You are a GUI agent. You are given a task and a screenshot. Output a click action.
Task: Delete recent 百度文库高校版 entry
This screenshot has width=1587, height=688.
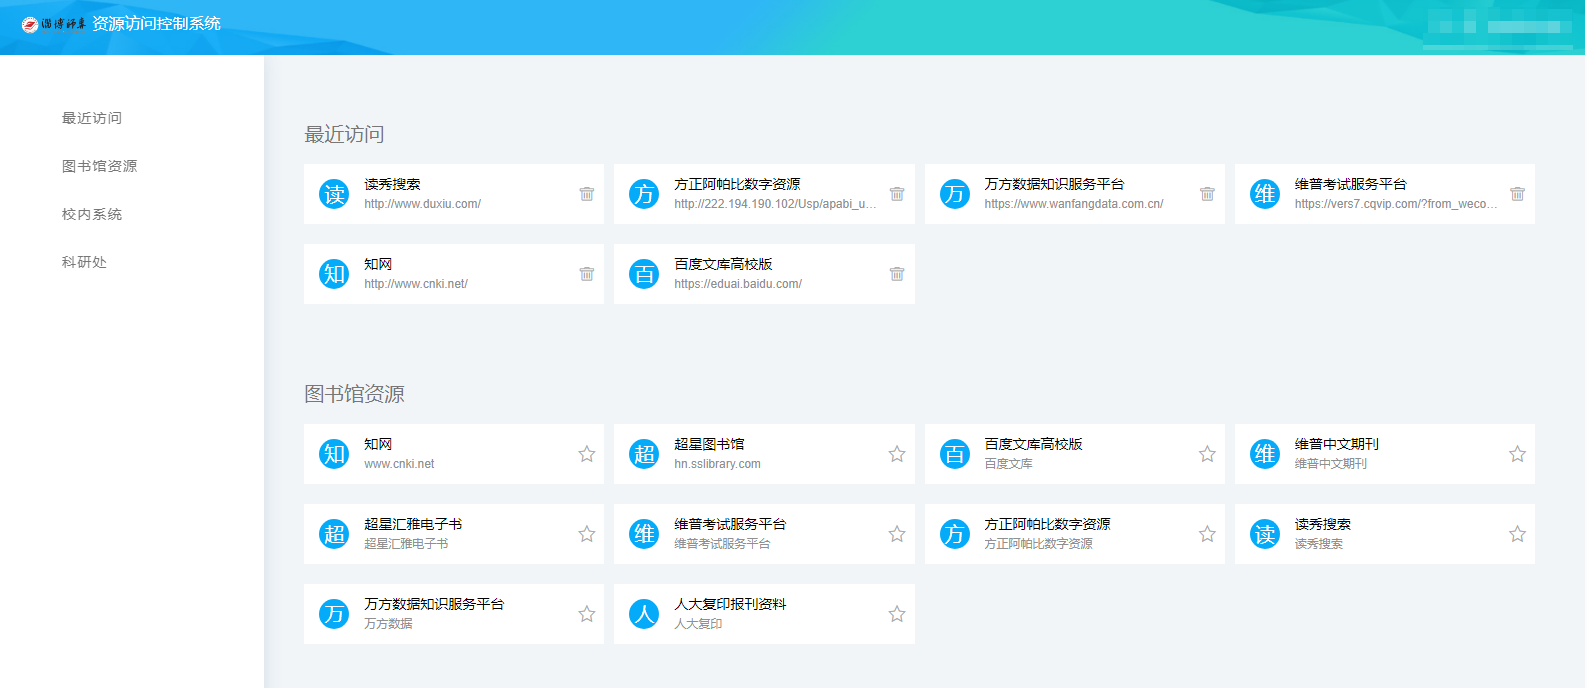pos(896,274)
